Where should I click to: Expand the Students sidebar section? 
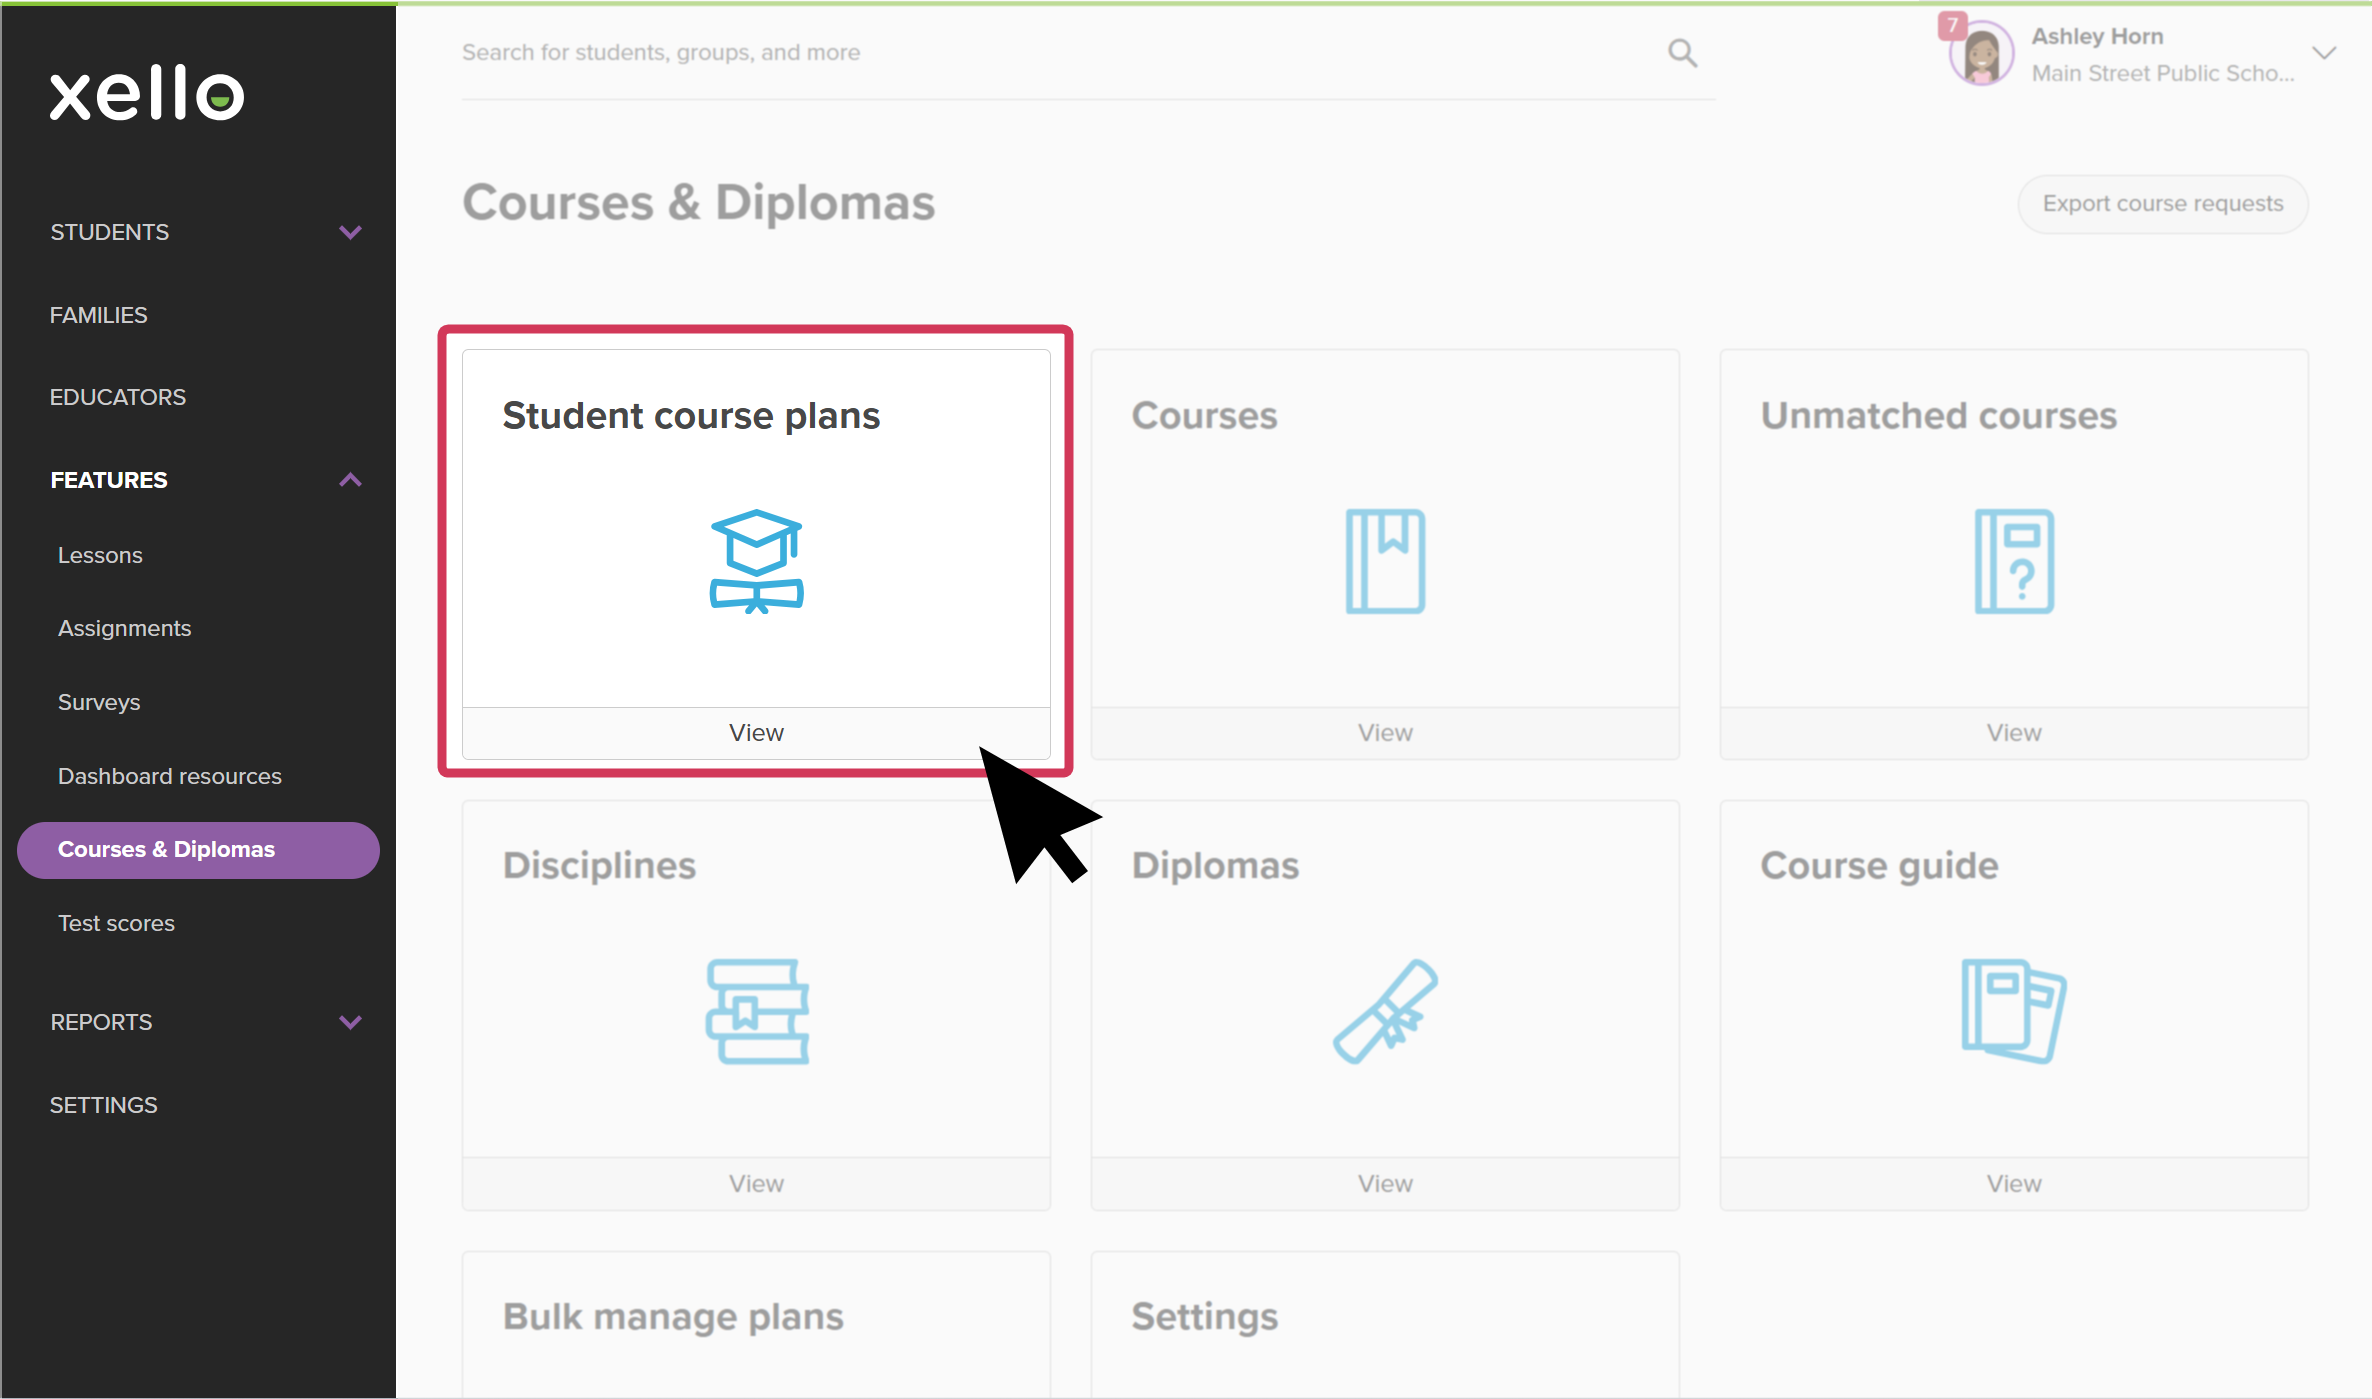coord(350,232)
